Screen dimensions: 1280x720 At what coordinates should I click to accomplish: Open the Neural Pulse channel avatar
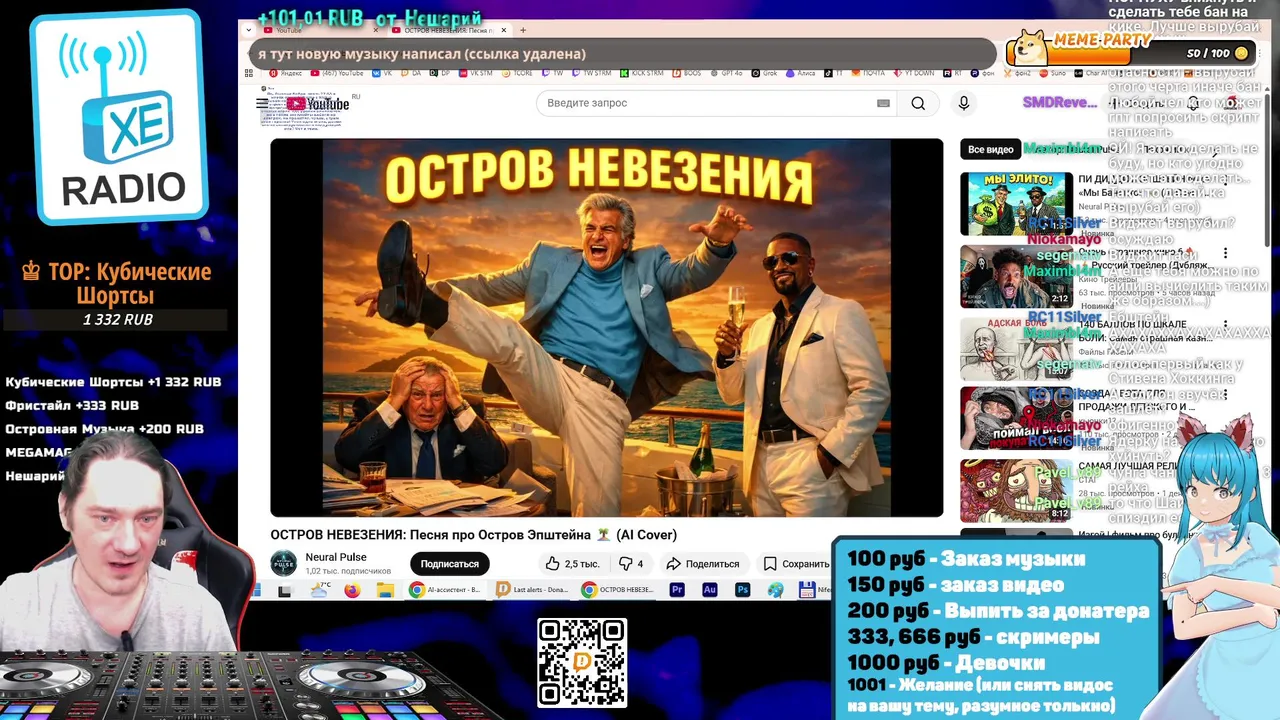point(284,563)
